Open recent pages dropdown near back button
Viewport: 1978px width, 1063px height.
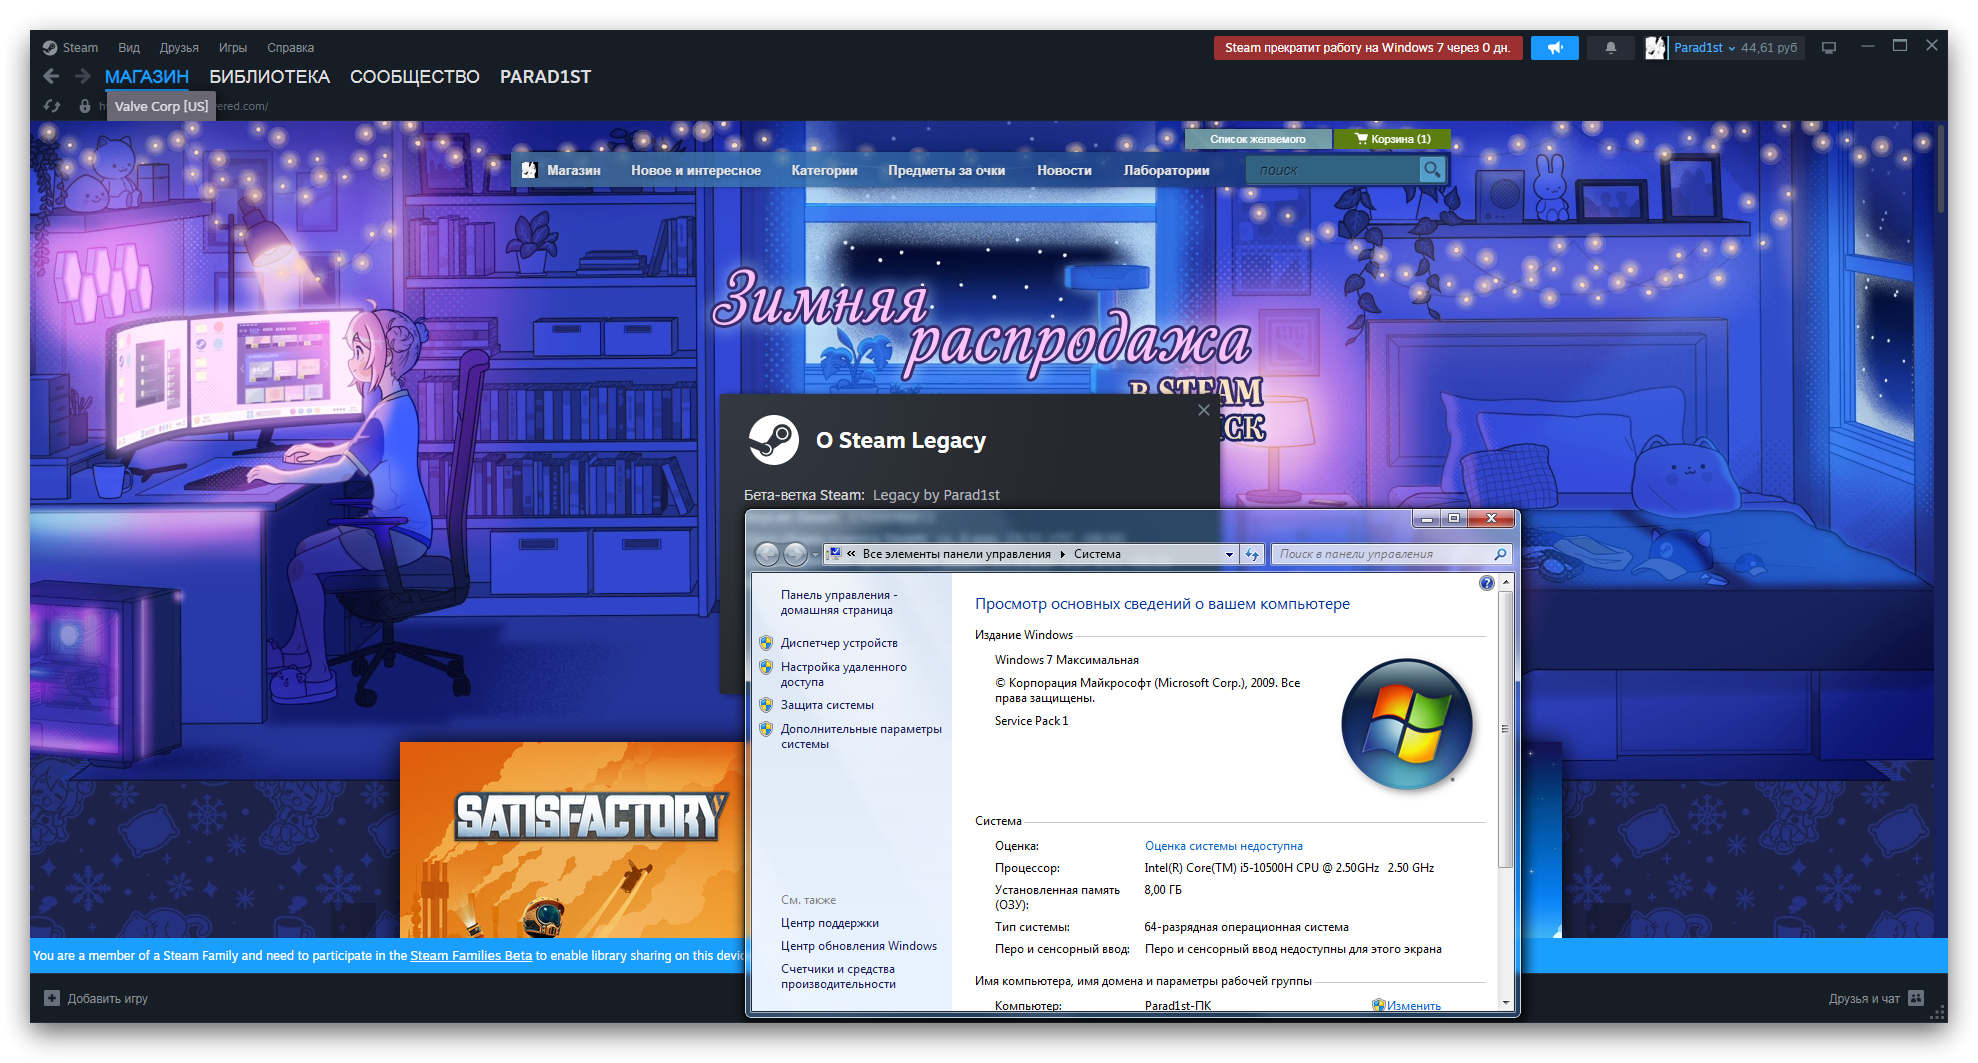[815, 553]
